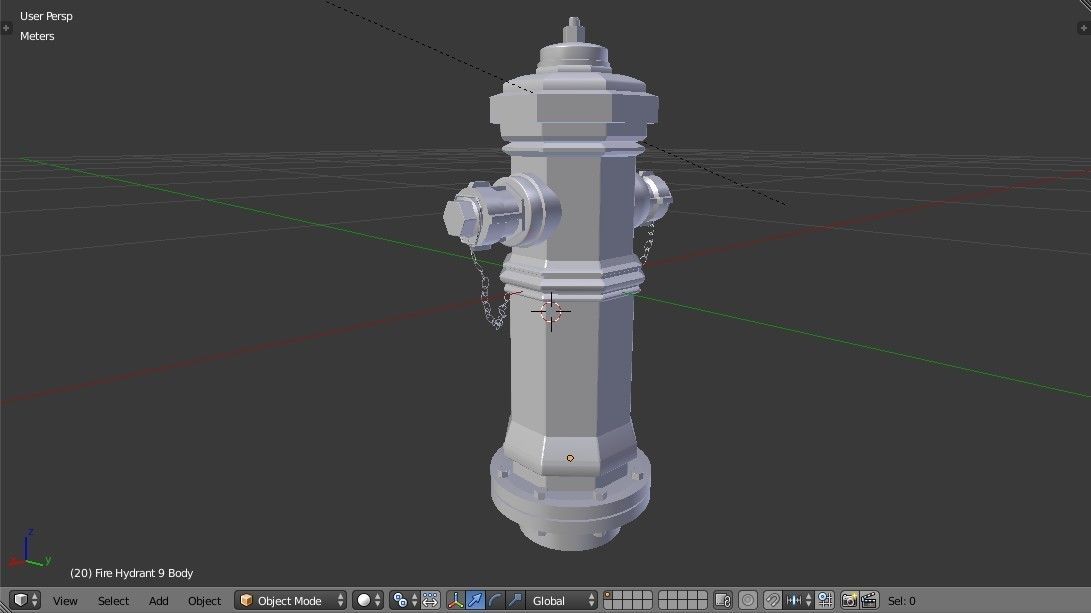Viewport: 1091px width, 613px height.
Task: Select the chain hanging from left nozzle
Action: 487,289
